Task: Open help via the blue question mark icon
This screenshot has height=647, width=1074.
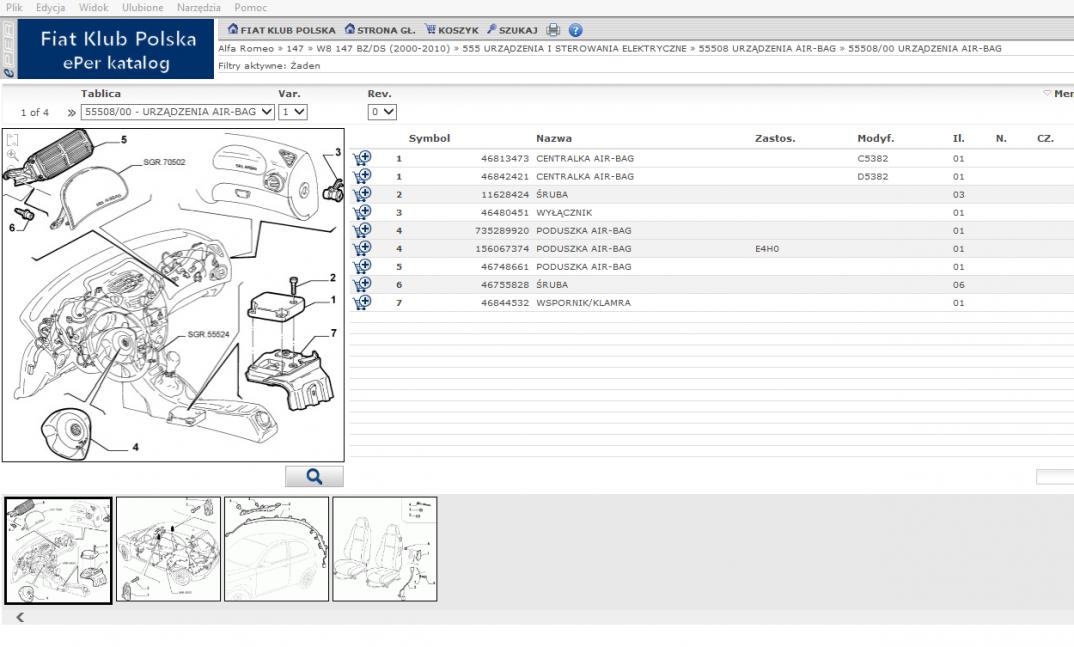Action: pyautogui.click(x=575, y=30)
